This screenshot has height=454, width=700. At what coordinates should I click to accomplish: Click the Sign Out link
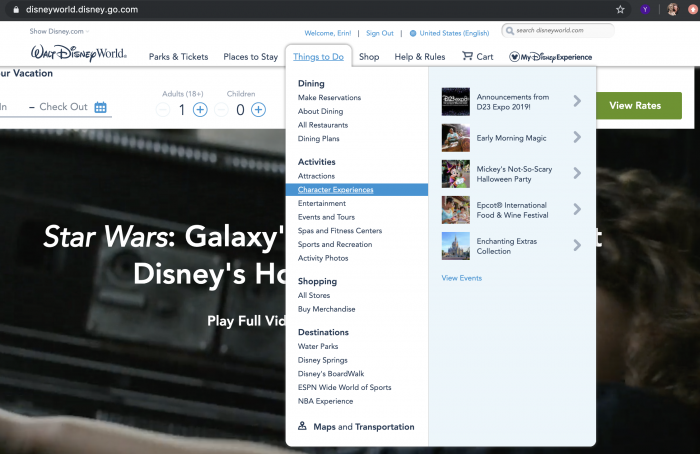[380, 33]
